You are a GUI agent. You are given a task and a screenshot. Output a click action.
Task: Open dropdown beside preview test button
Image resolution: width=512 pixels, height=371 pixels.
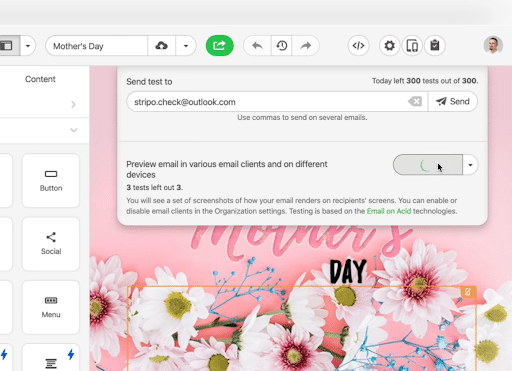470,165
